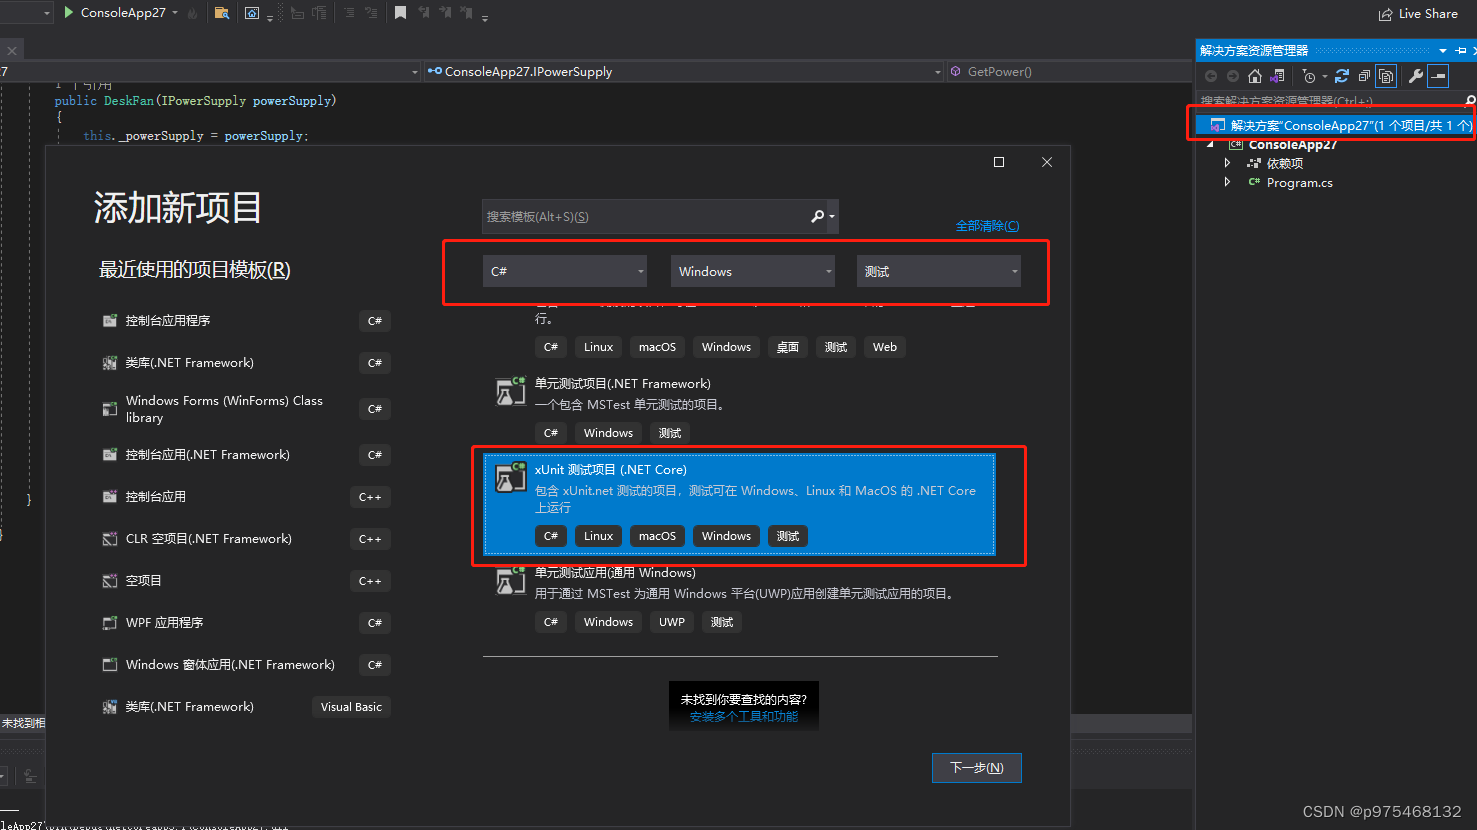Select recent template Windows Forms (WinForms) Class library

click(x=246, y=409)
